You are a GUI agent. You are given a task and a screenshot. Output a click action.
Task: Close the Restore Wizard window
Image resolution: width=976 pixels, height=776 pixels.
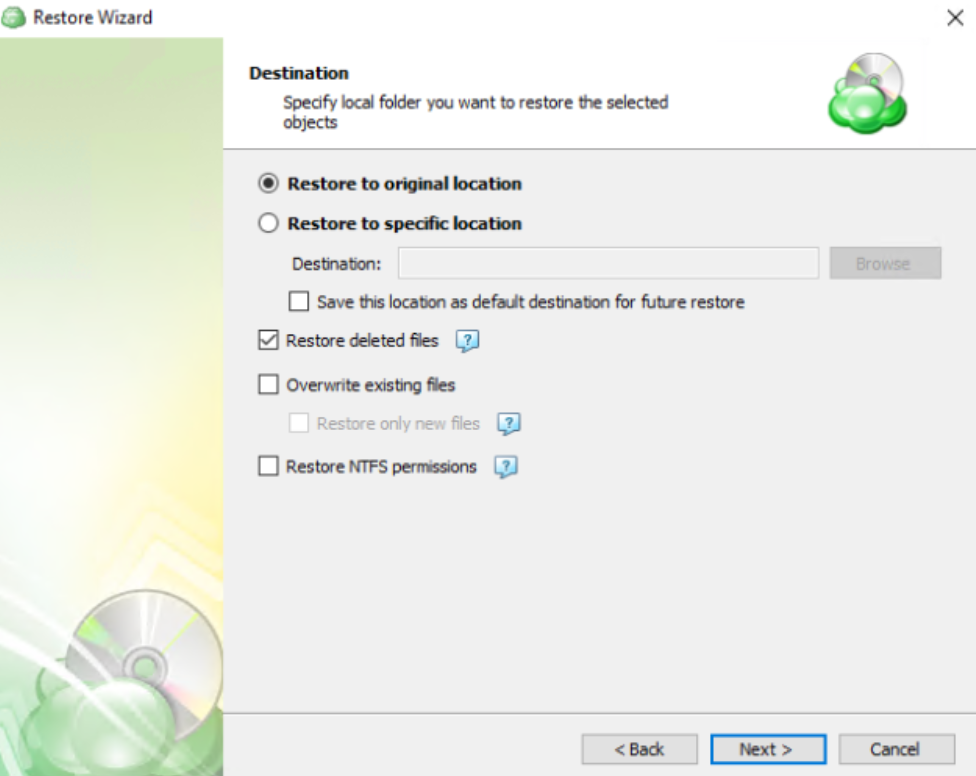(x=955, y=17)
